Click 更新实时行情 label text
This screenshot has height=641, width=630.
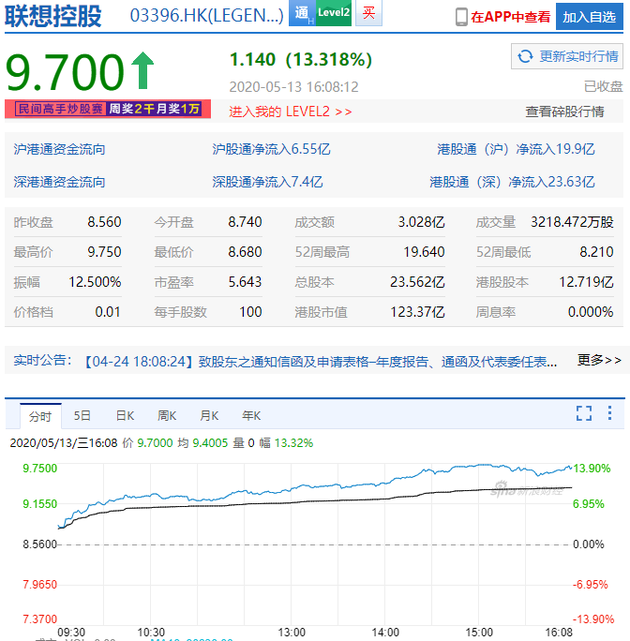point(578,56)
